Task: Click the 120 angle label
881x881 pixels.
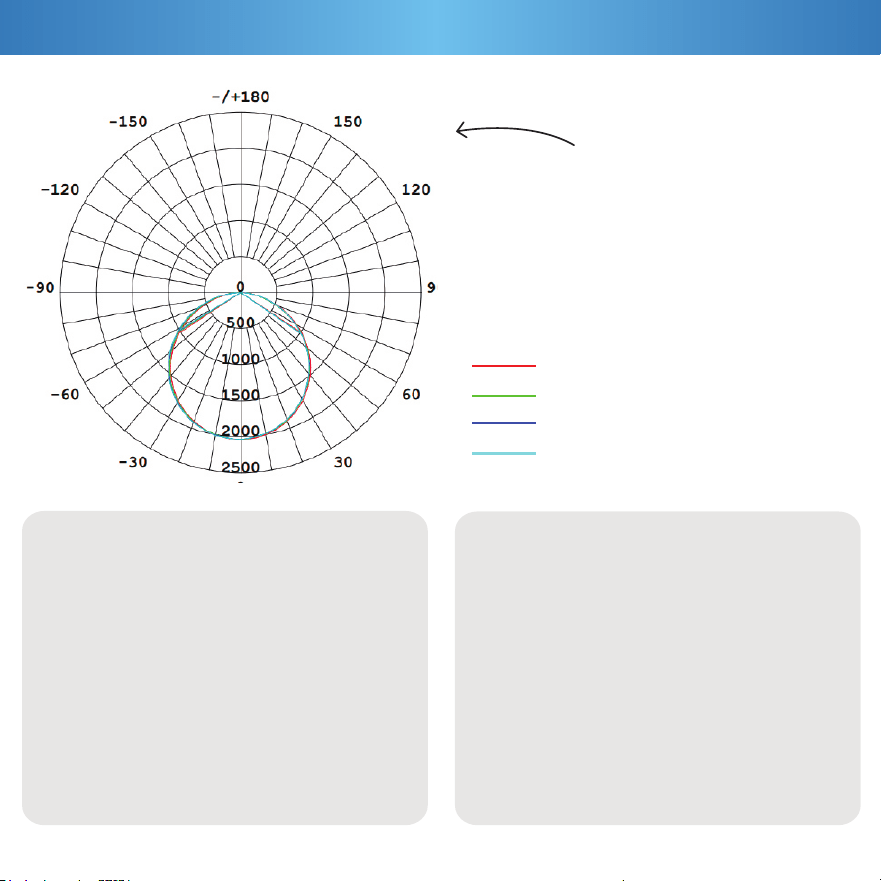Action: (416, 190)
